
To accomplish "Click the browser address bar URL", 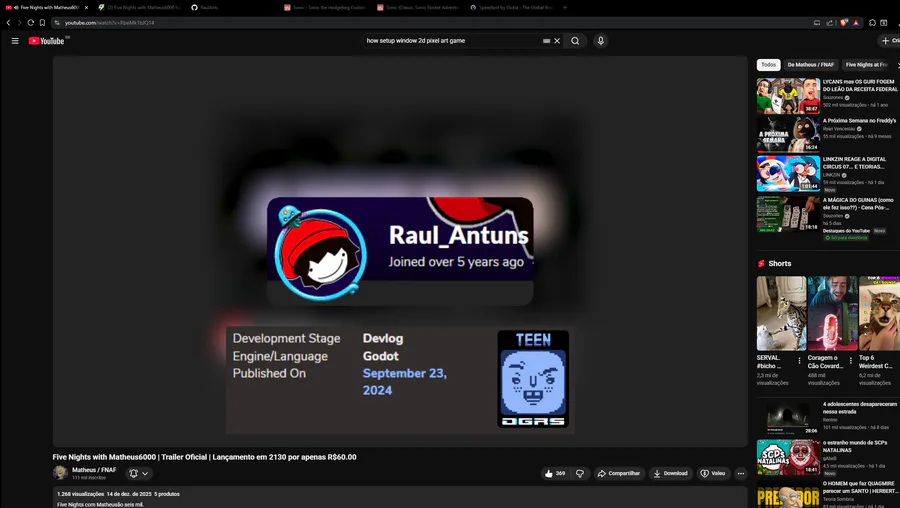I will pos(109,23).
